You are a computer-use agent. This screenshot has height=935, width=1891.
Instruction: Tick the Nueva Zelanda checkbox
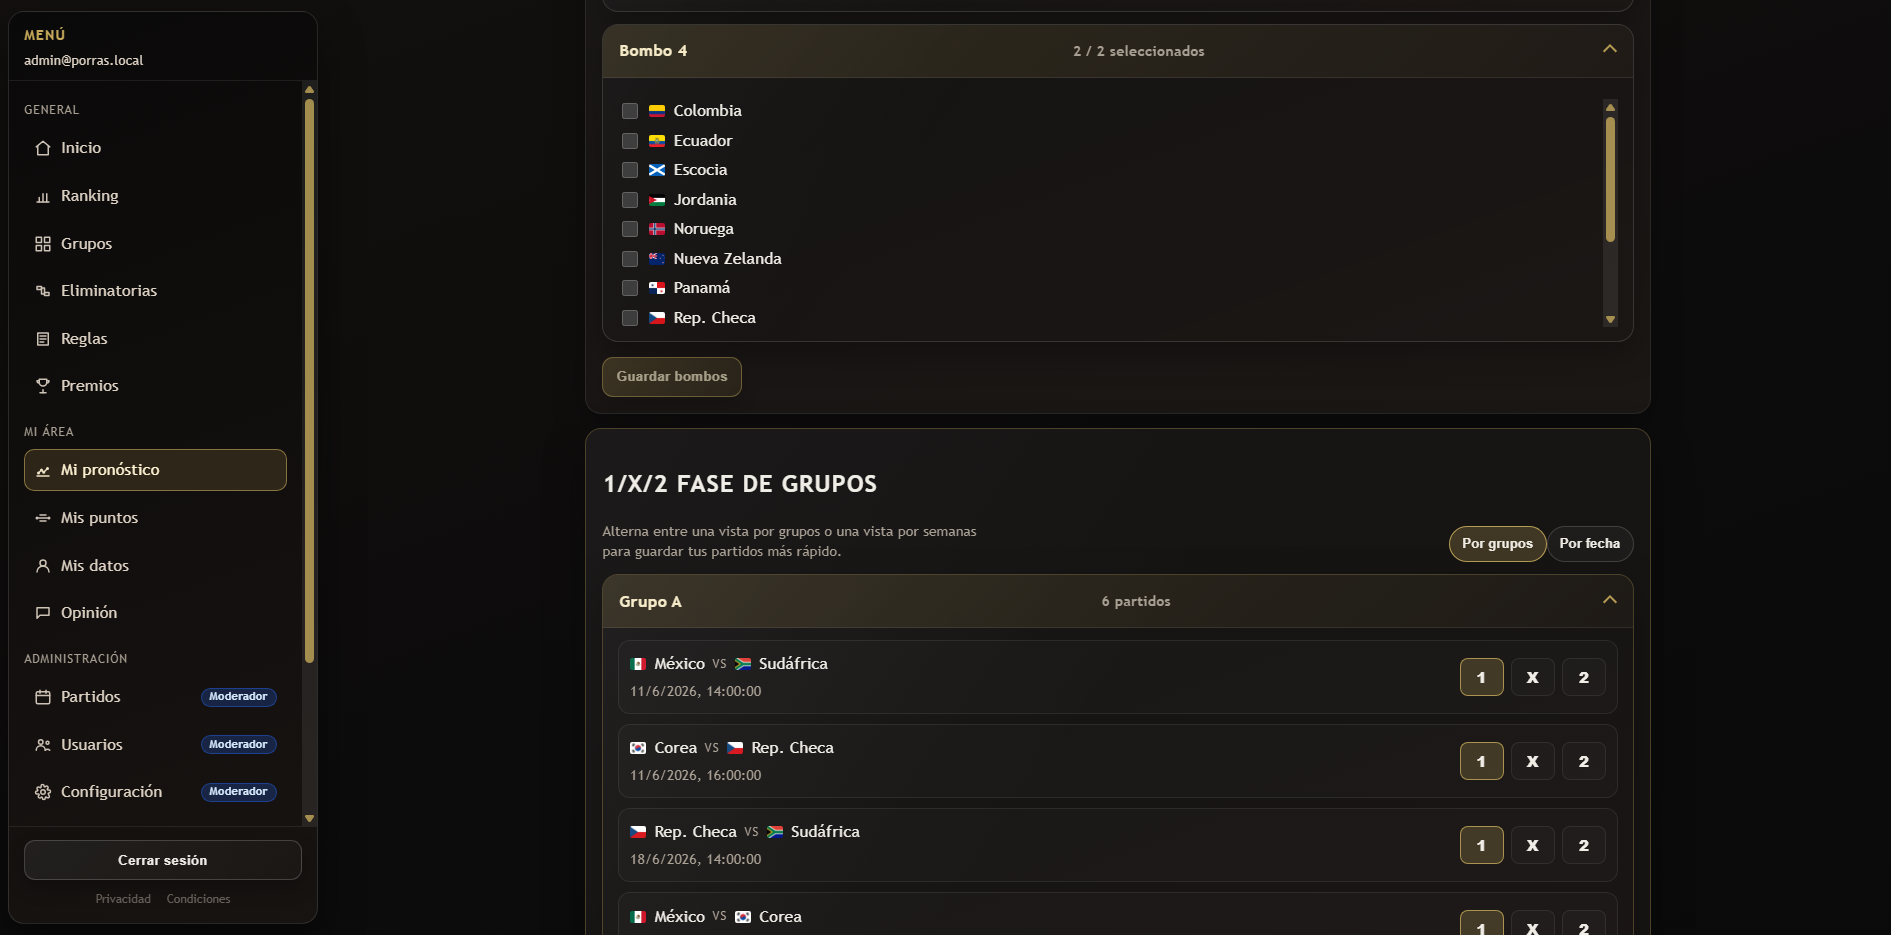coord(630,259)
